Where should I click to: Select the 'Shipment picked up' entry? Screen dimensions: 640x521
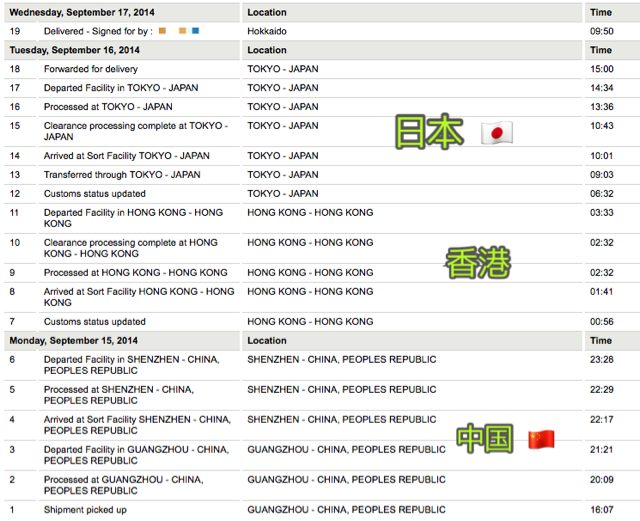[85, 510]
